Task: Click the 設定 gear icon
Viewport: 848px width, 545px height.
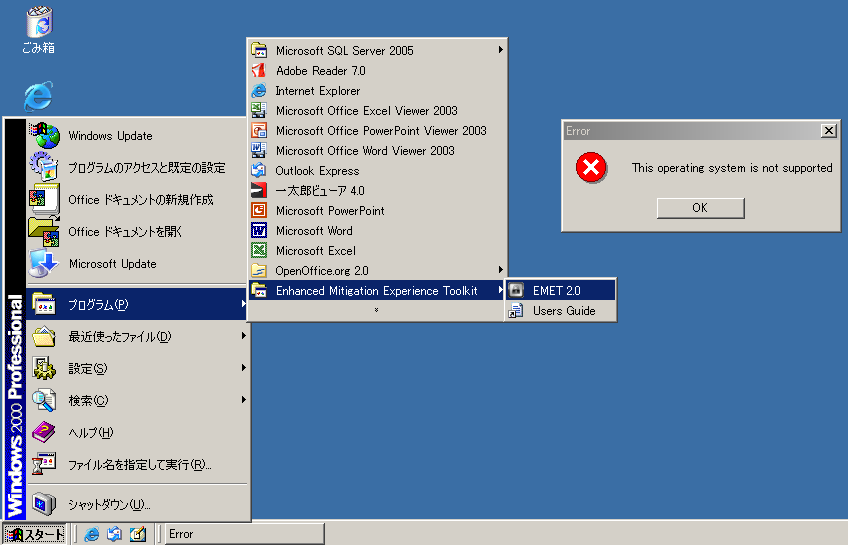Action: [44, 368]
